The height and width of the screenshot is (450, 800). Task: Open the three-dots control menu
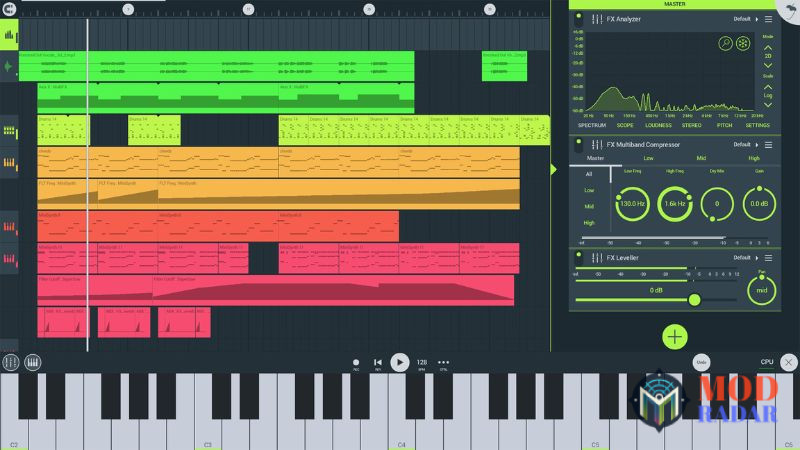(443, 363)
